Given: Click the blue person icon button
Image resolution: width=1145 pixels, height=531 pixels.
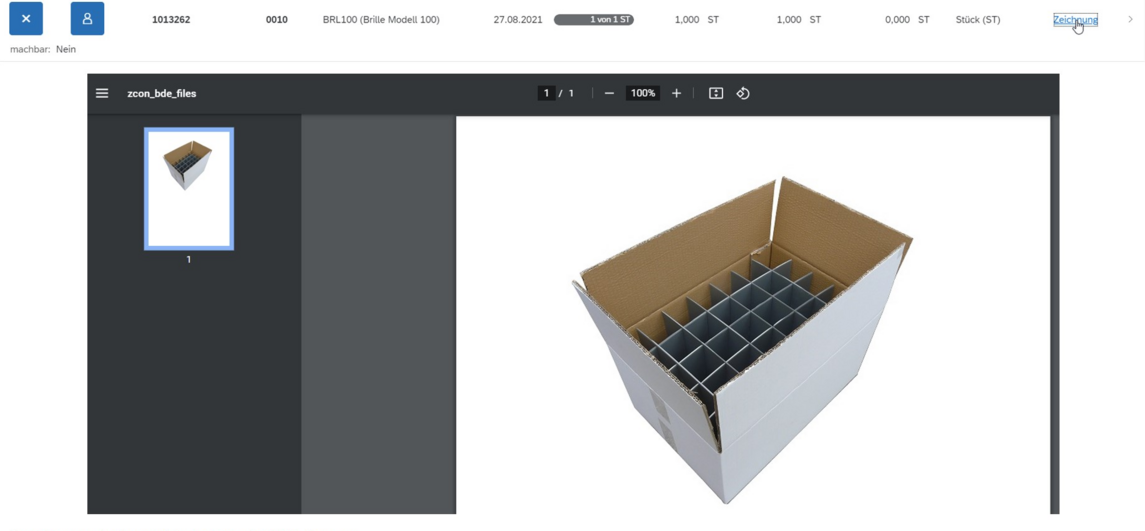Looking at the screenshot, I should 87,19.
